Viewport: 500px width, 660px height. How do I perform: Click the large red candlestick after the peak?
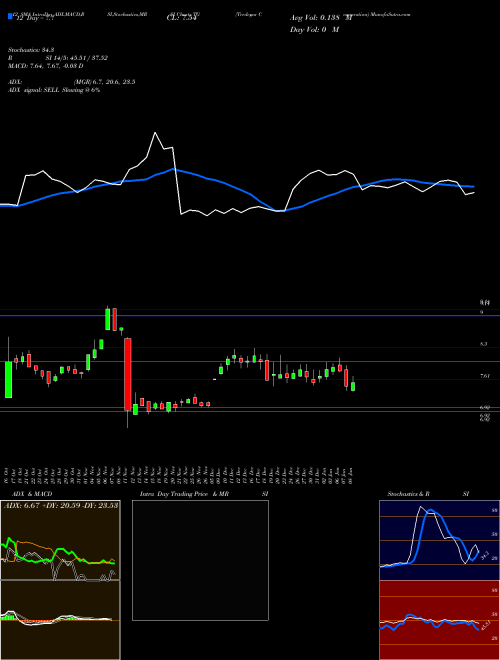(128, 374)
